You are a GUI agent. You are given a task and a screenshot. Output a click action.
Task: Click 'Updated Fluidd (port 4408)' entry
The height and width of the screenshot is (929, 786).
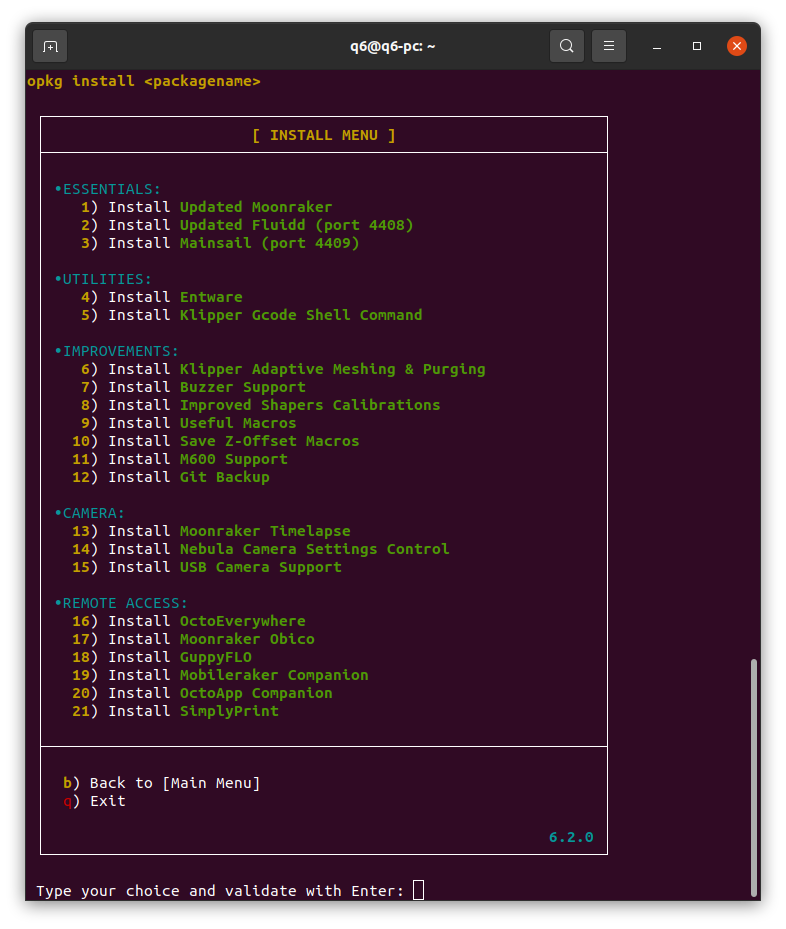click(296, 225)
